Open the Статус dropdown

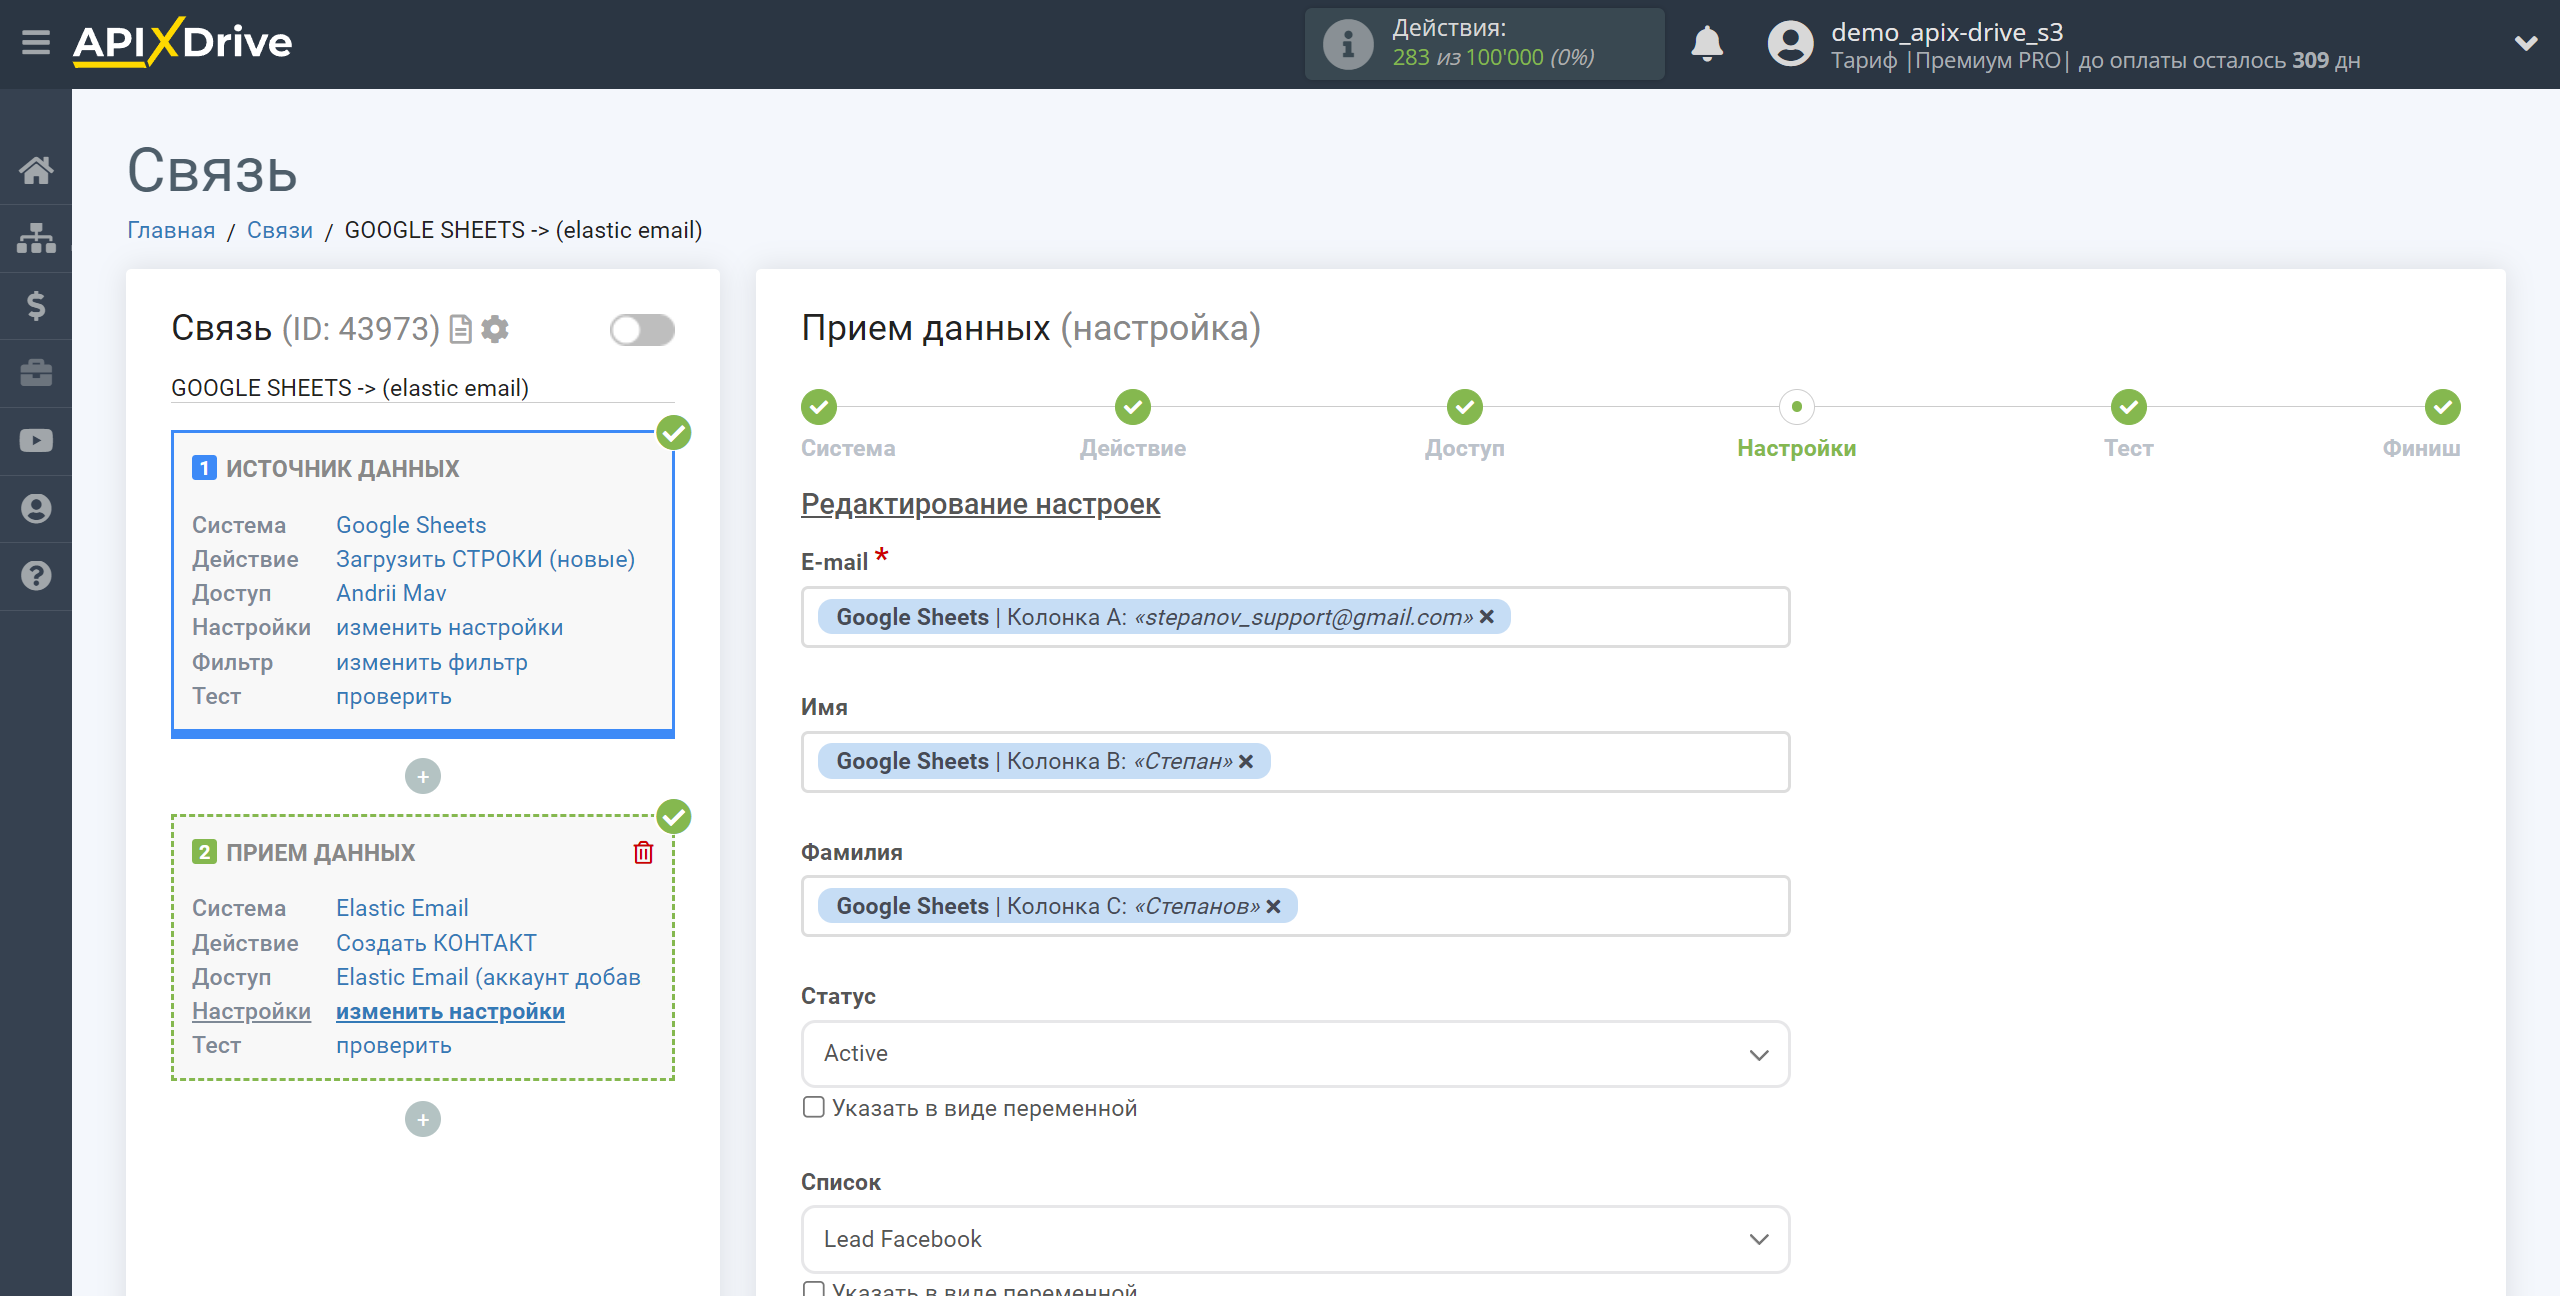[x=1295, y=1054]
